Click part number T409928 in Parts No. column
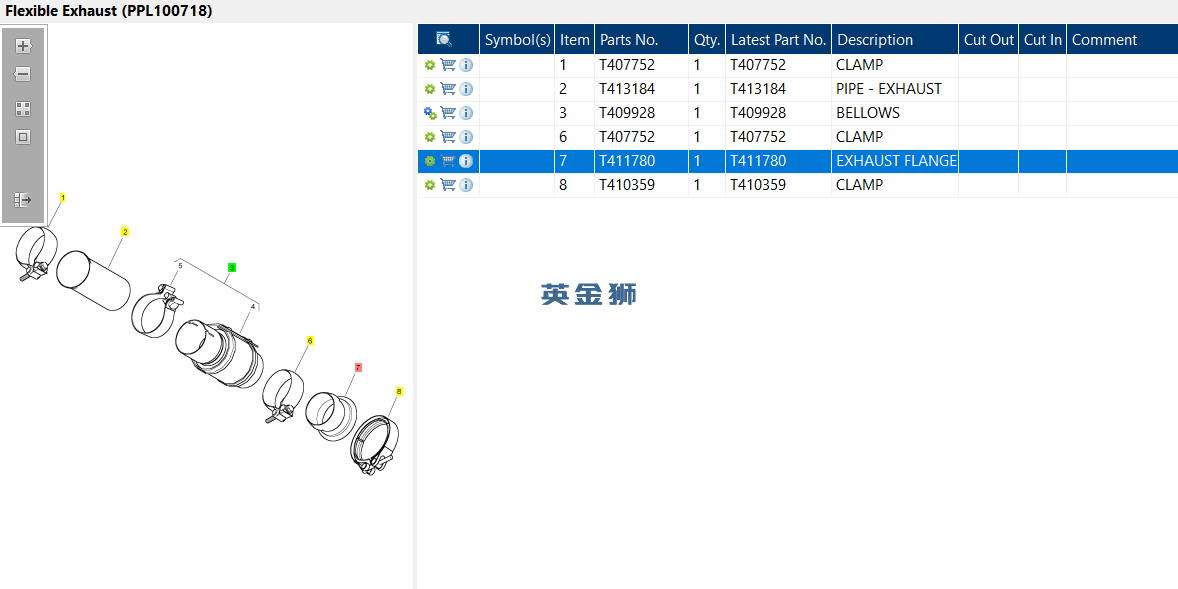 coord(627,113)
